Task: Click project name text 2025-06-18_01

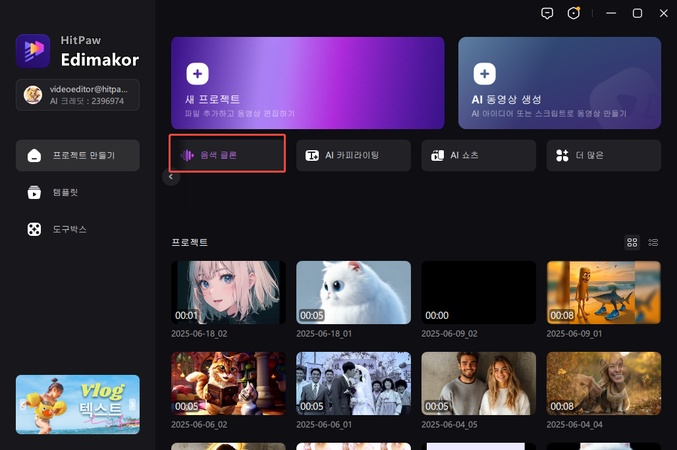Action: (x=324, y=334)
